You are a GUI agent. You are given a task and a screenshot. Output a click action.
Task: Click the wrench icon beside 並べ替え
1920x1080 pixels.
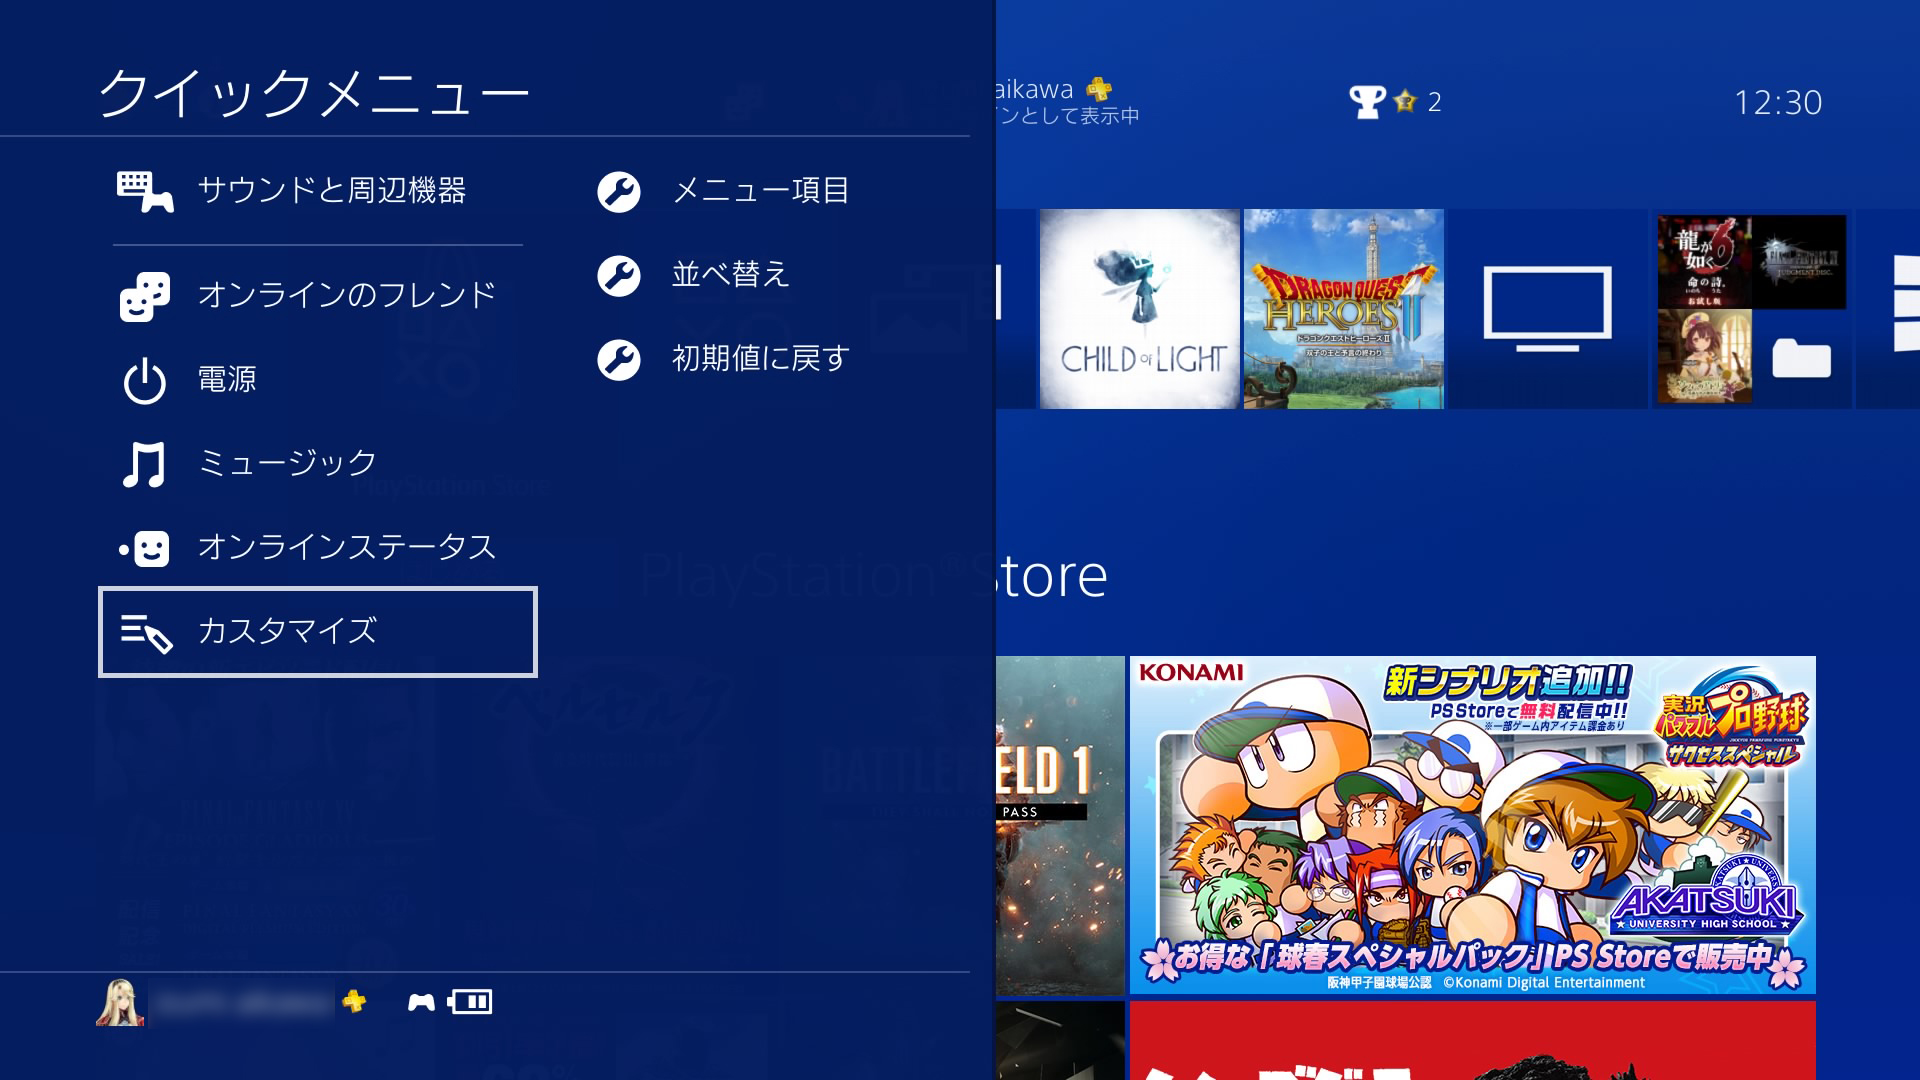pyautogui.click(x=619, y=275)
